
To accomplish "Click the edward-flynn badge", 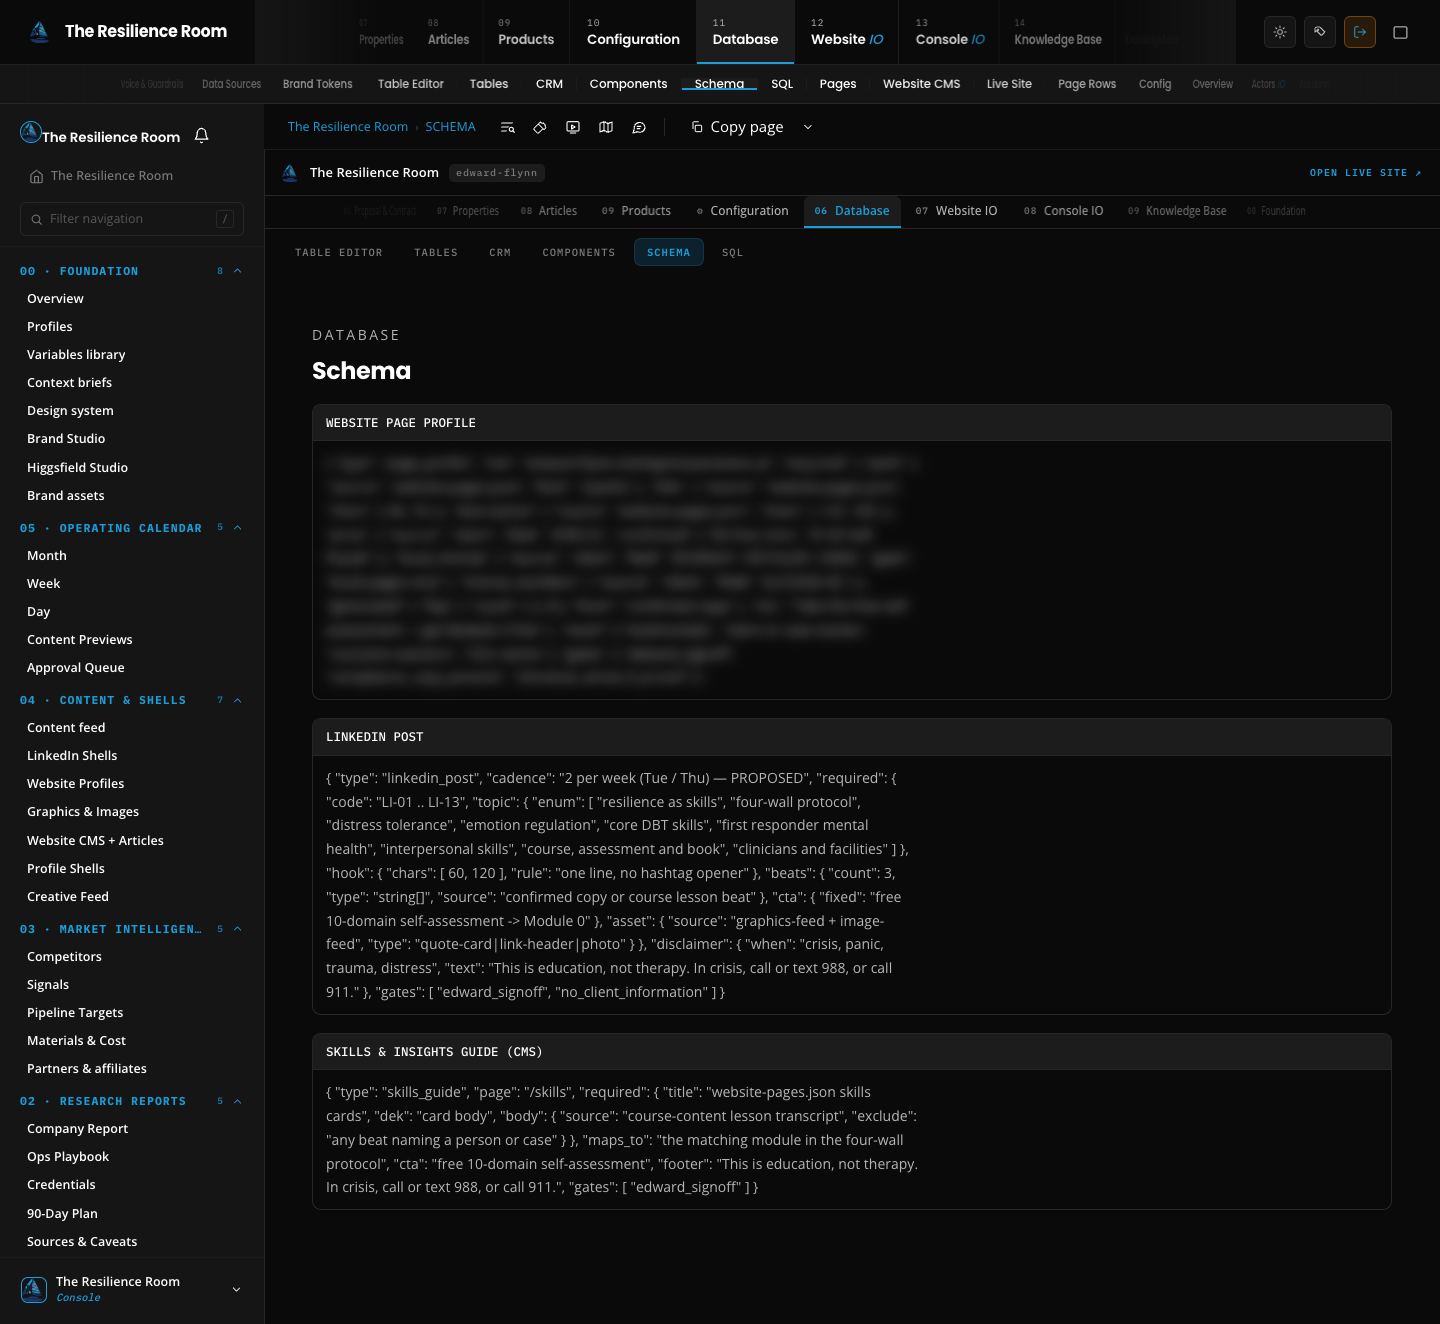I will (497, 173).
